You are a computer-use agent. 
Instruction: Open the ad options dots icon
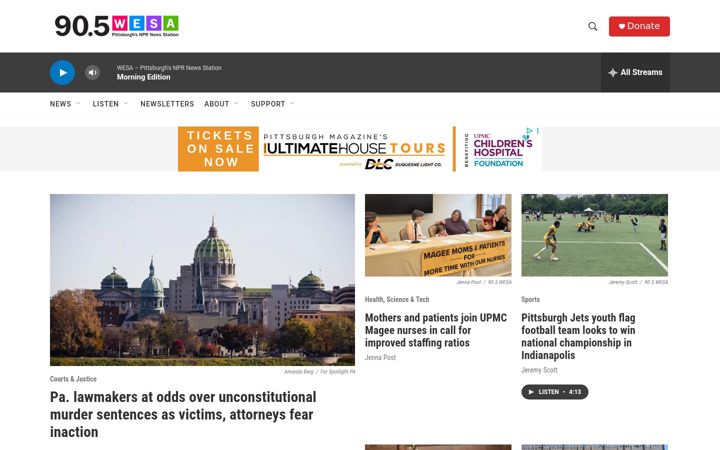538,131
